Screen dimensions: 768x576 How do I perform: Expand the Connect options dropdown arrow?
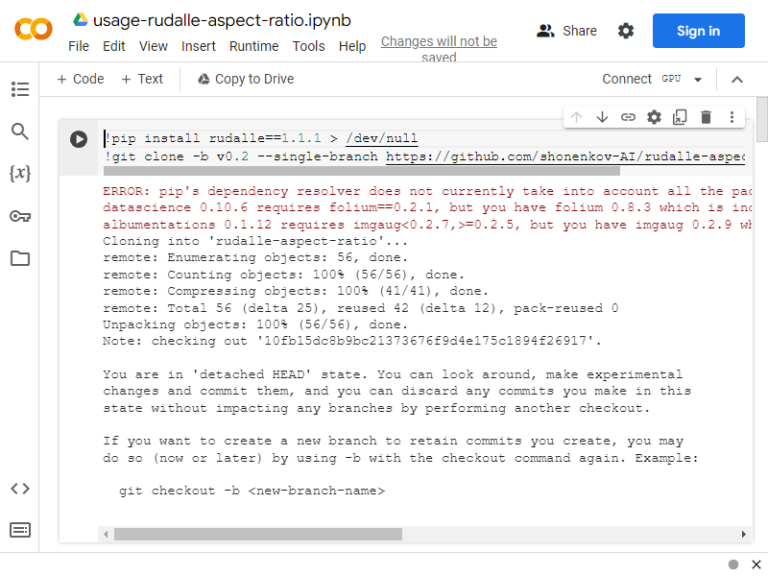pyautogui.click(x=698, y=79)
